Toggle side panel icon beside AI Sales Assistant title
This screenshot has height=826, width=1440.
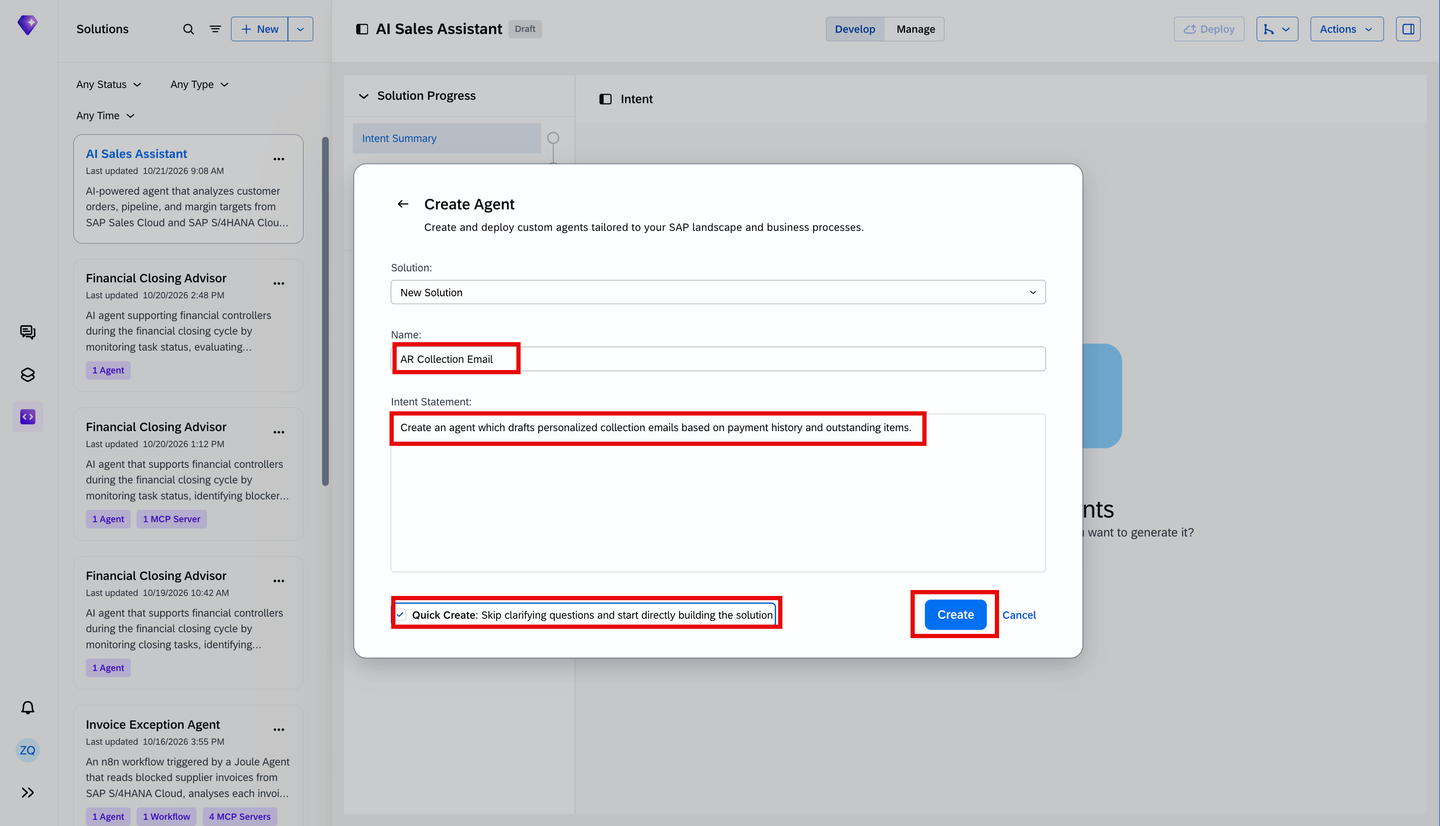coord(362,29)
